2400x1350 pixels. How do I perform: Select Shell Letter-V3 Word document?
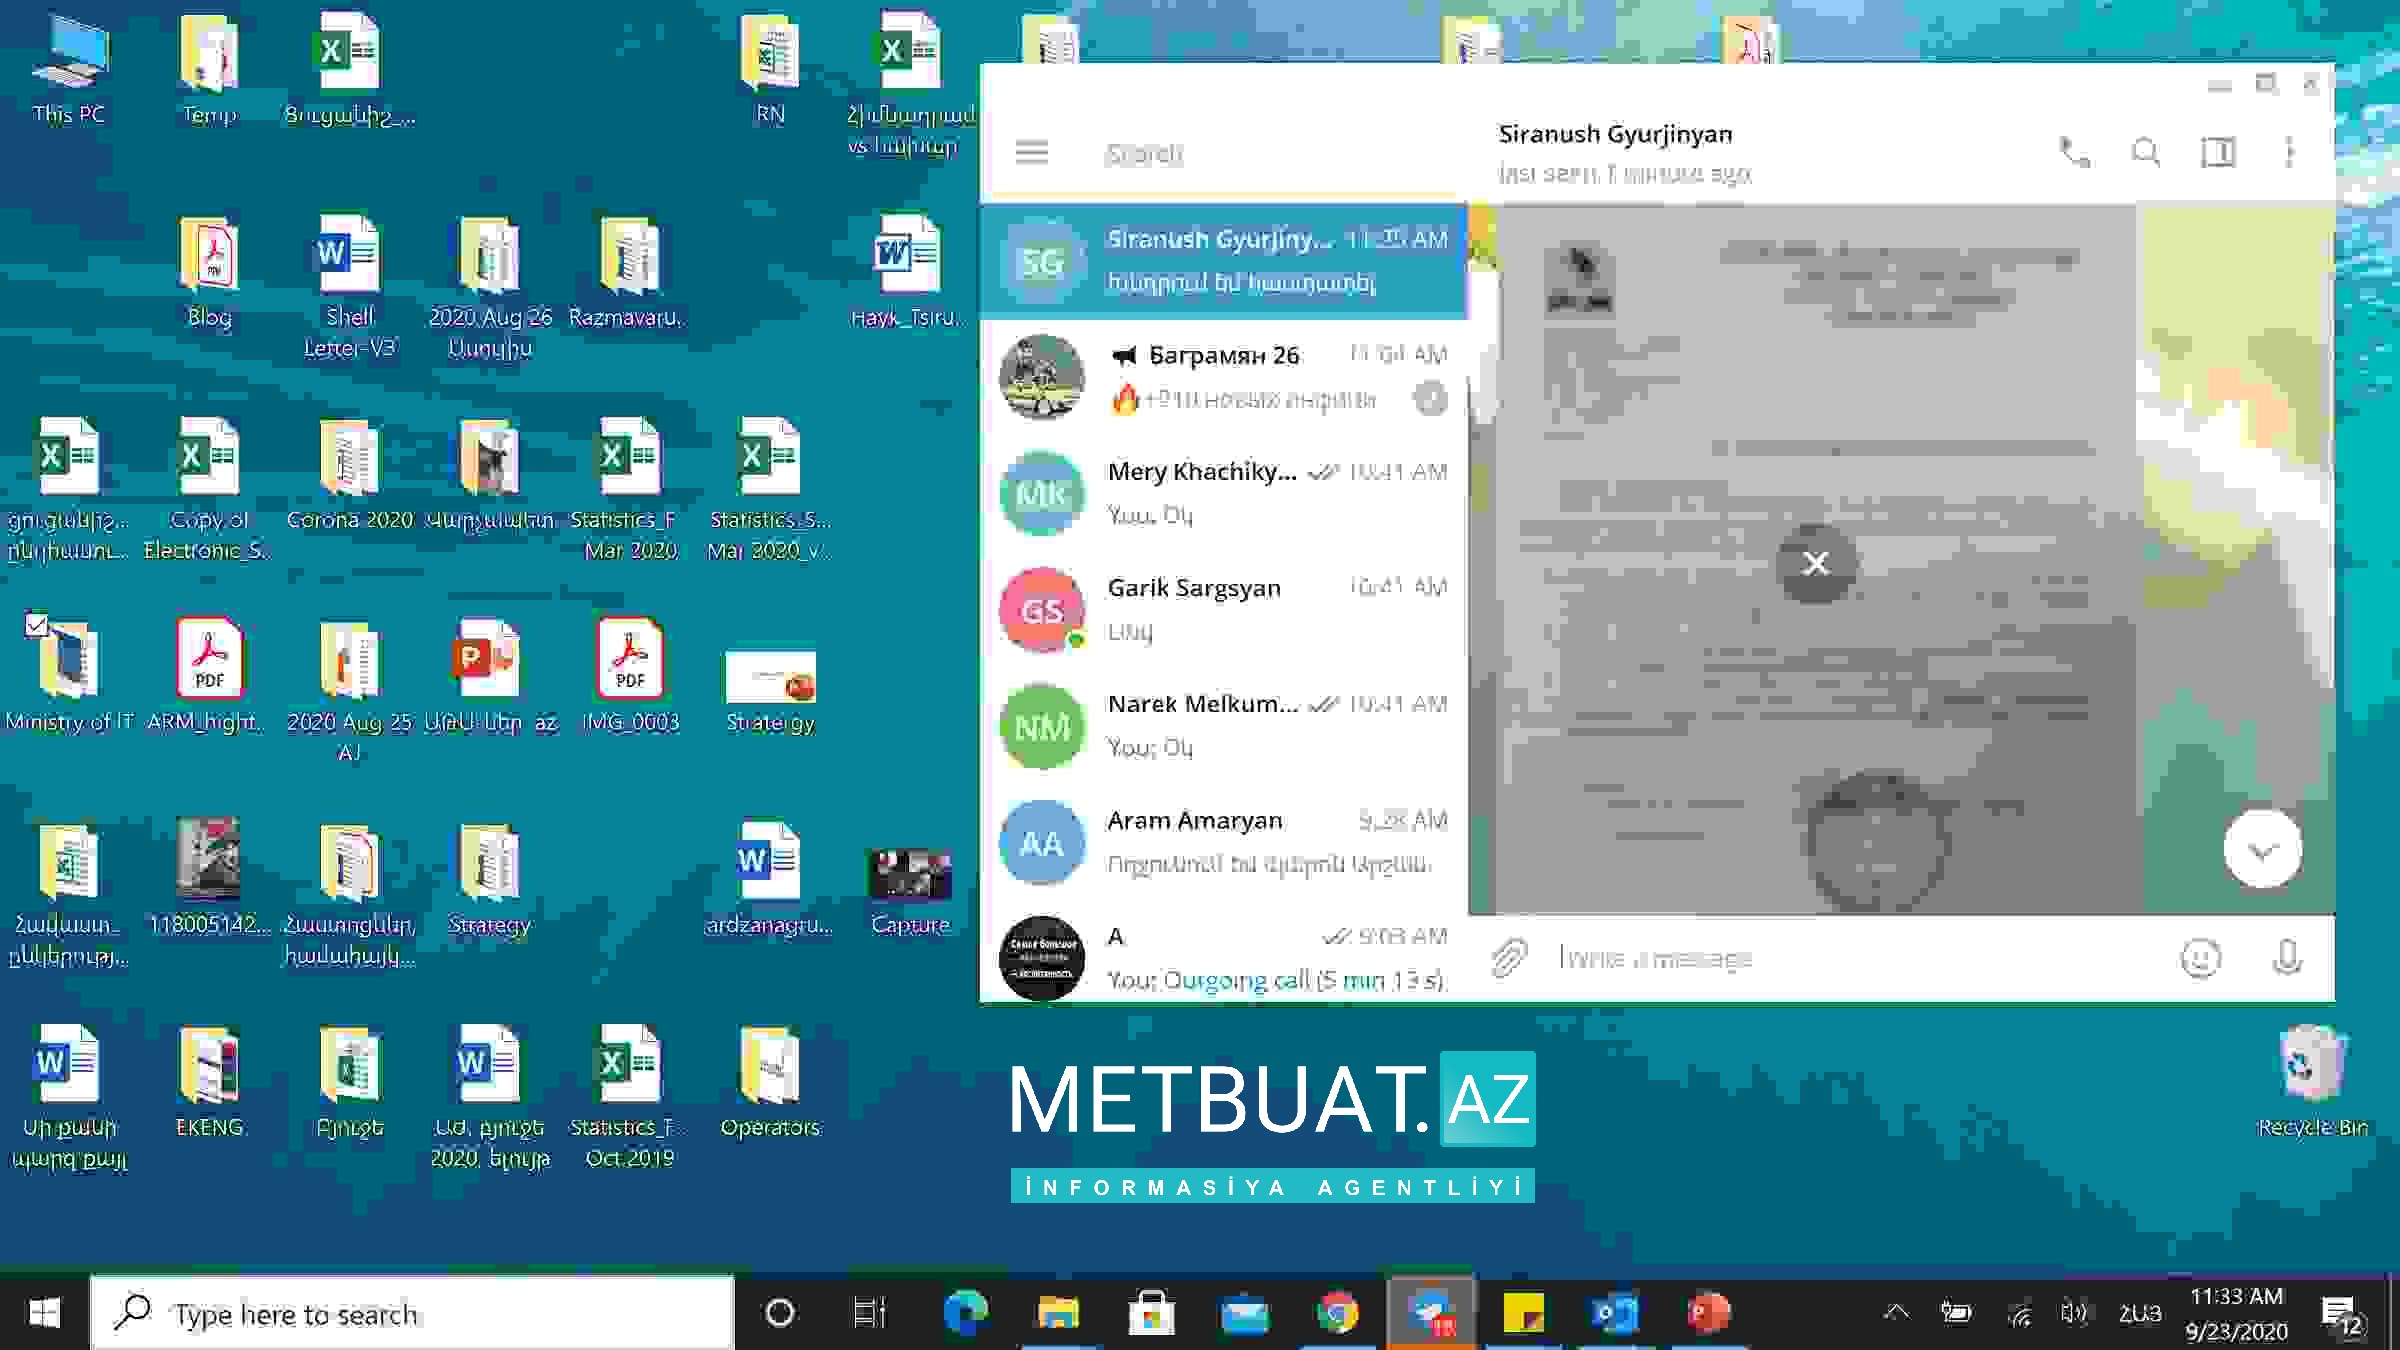(x=349, y=287)
